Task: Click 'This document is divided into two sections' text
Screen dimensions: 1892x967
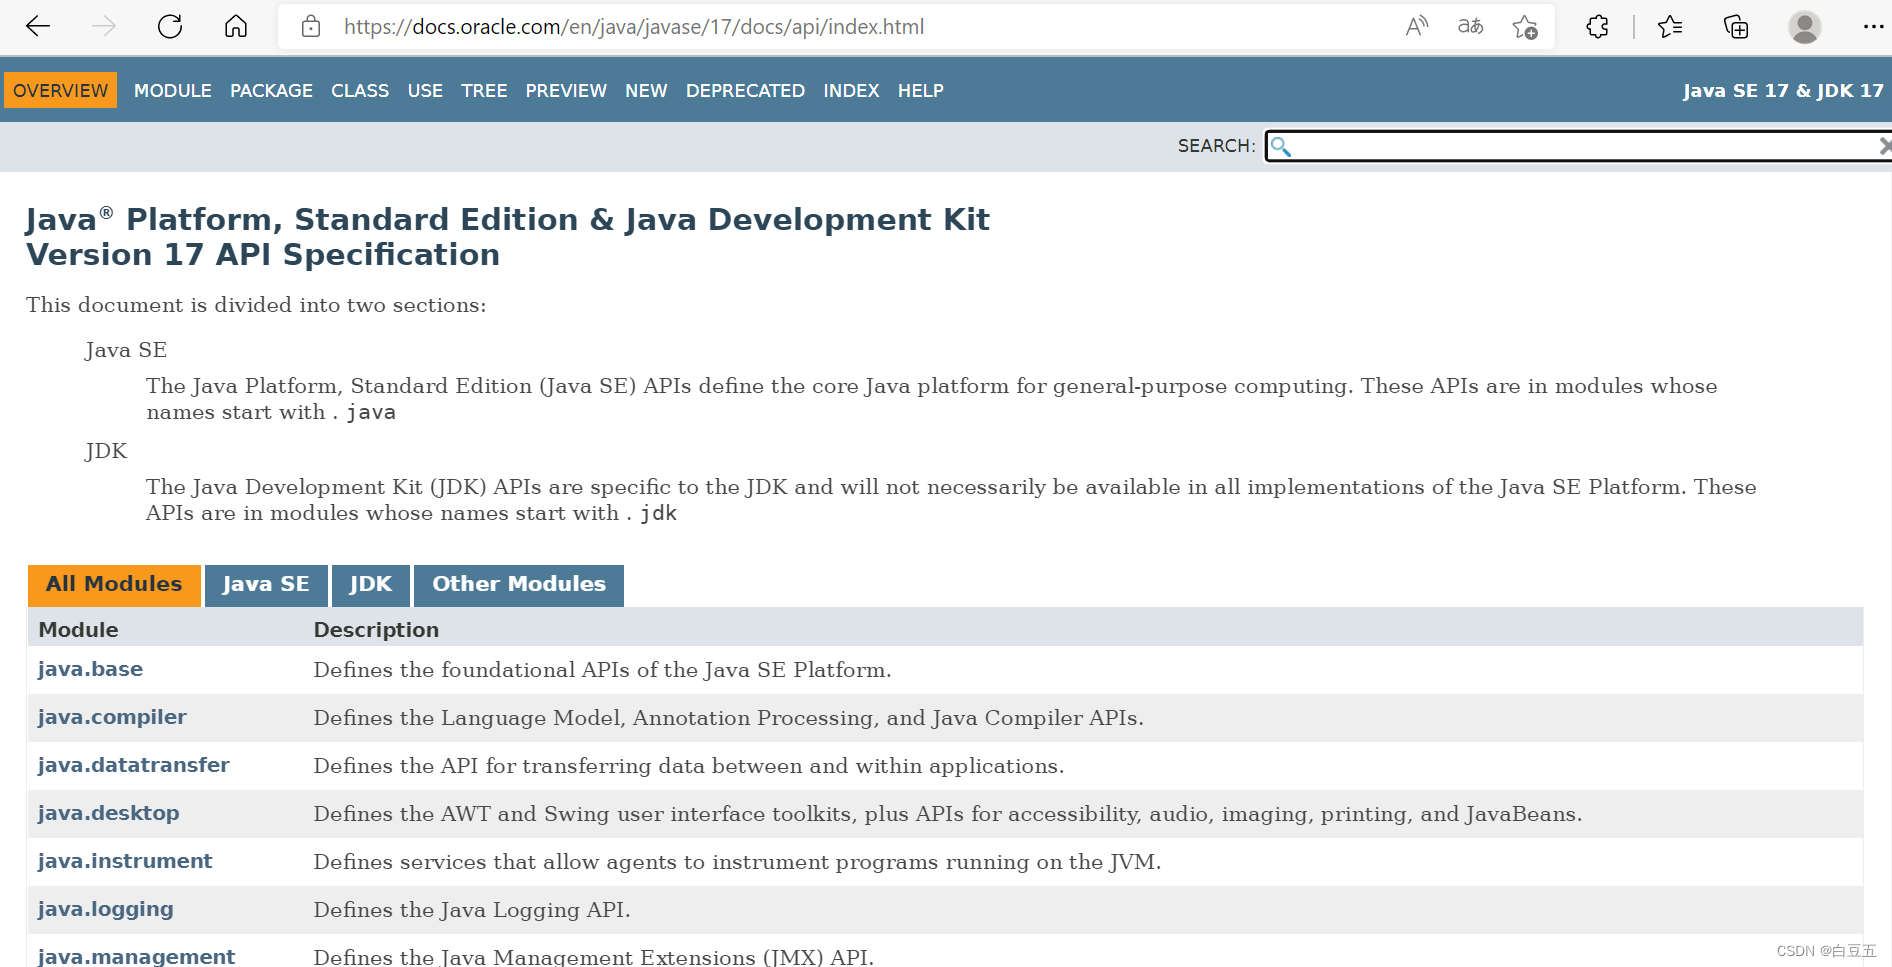Action: pos(256,305)
